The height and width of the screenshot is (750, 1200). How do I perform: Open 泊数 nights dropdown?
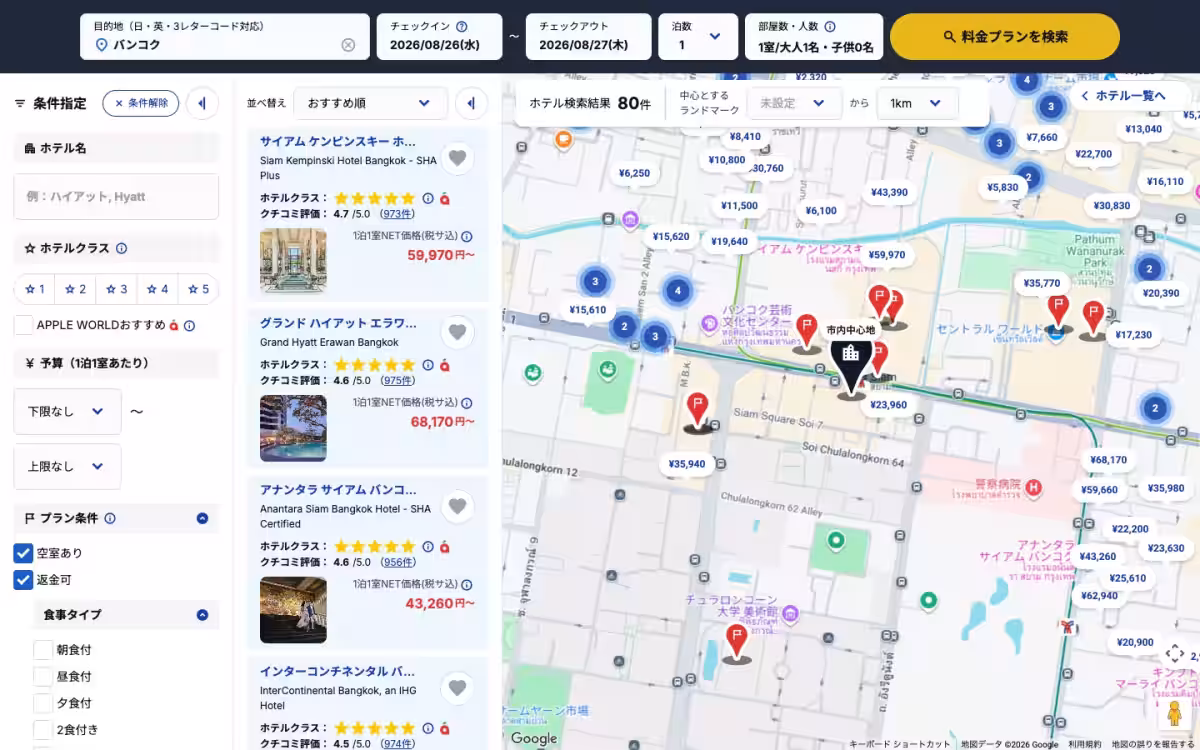click(698, 37)
